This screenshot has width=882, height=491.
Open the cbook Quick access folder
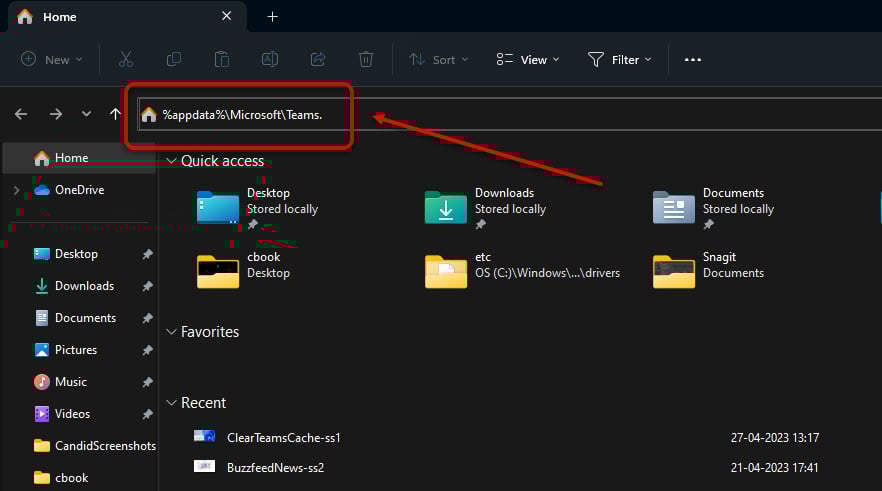tap(218, 272)
